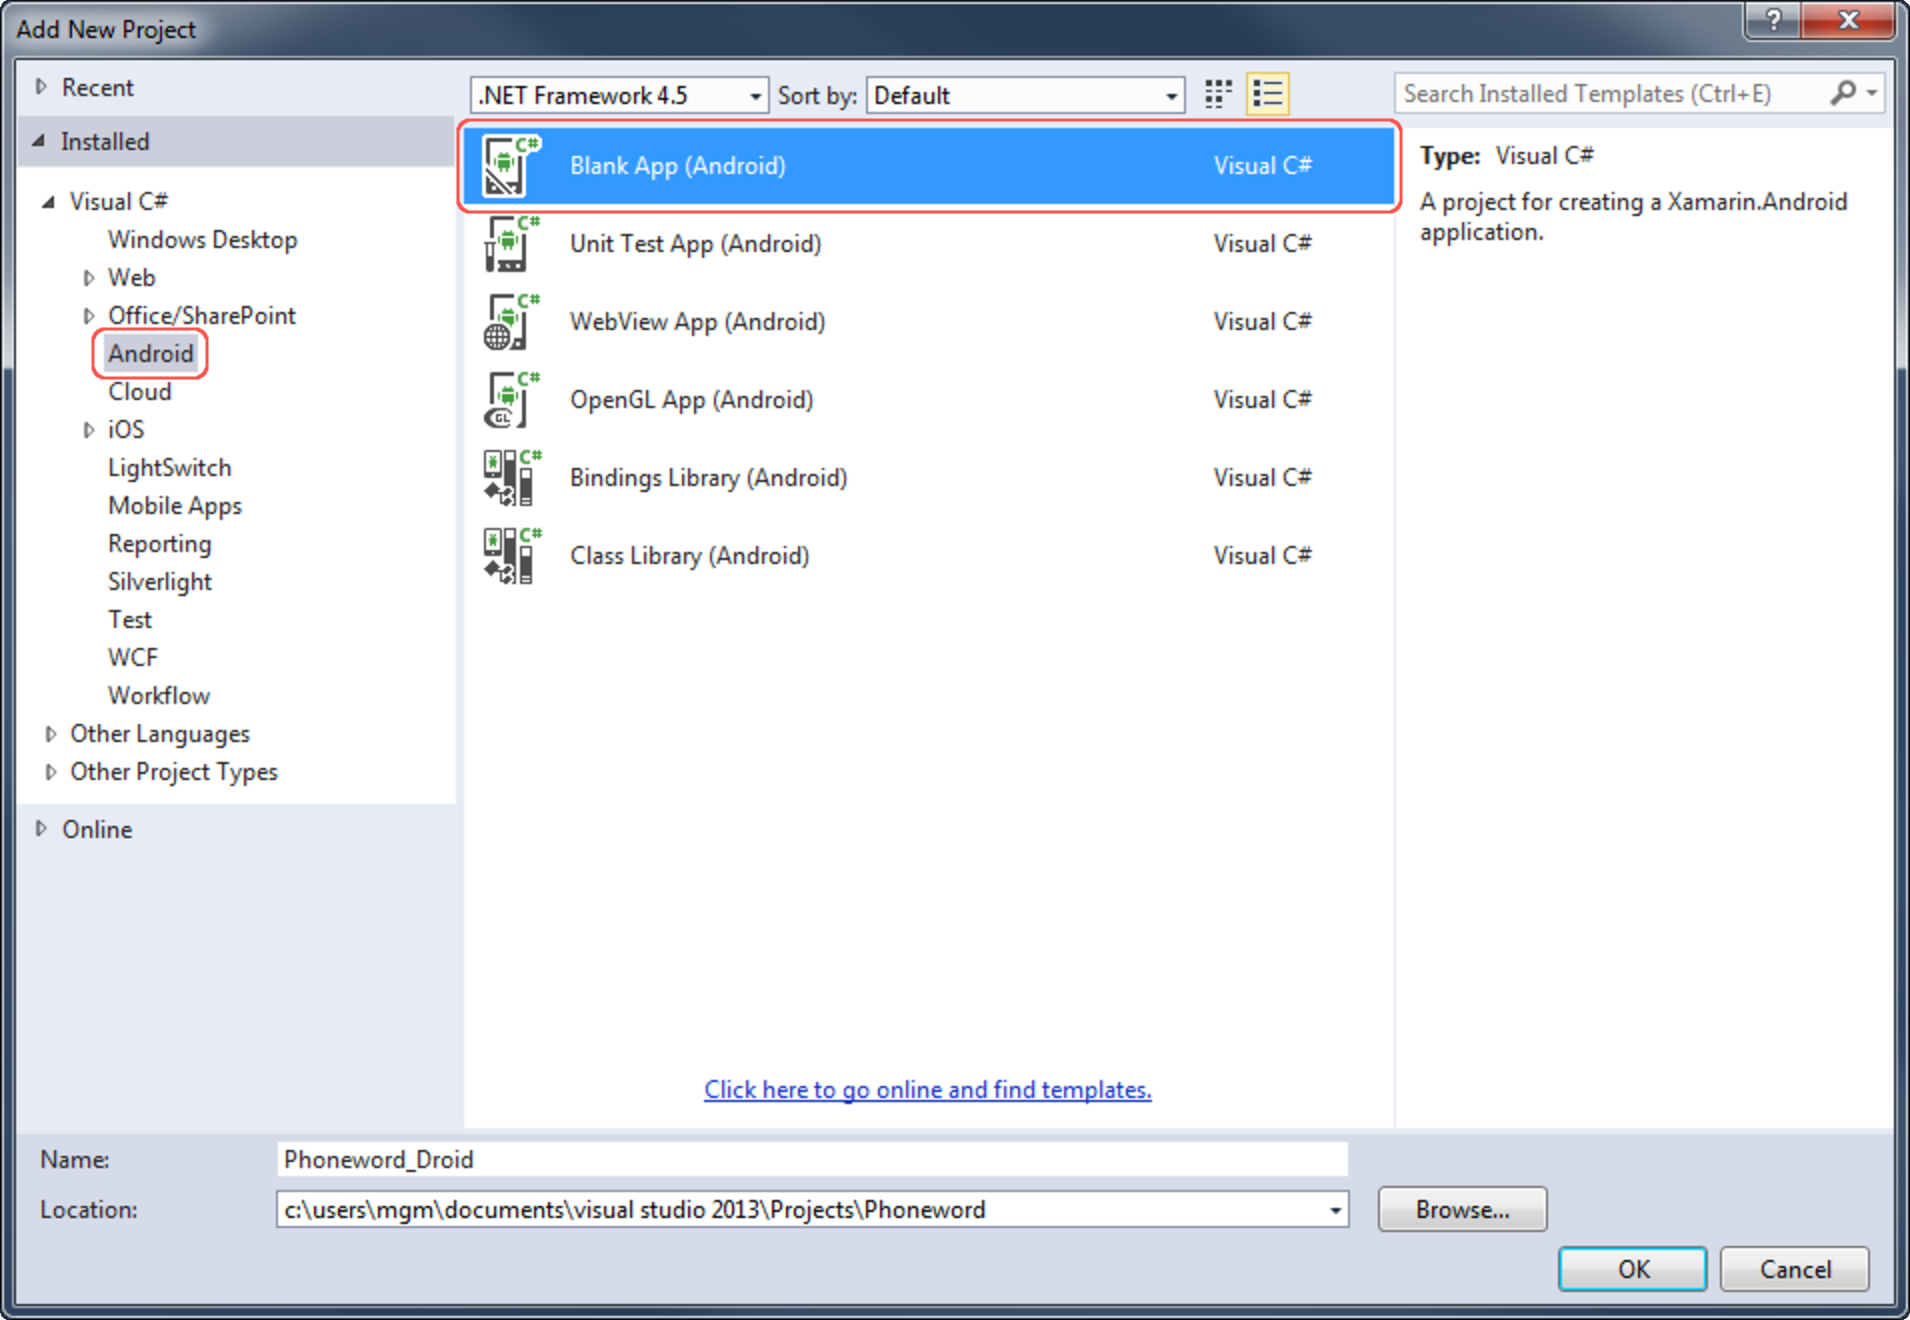Collapse the Visual C# tree node
The width and height of the screenshot is (1910, 1320).
[48, 202]
